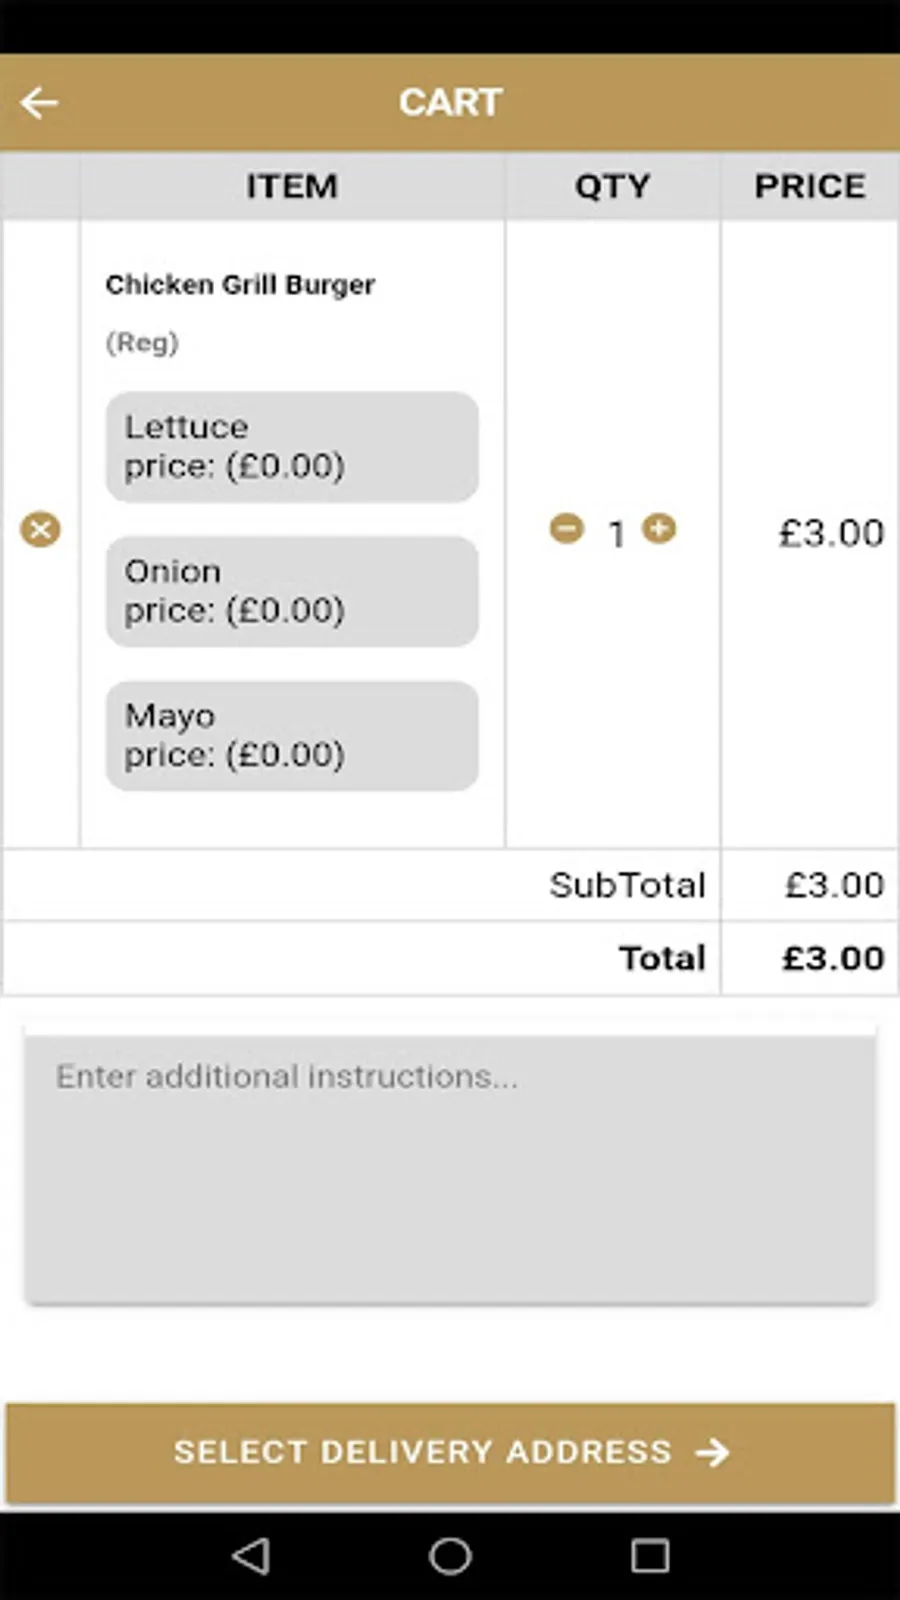
Task: Tap the Onion topping chip
Action: click(291, 591)
